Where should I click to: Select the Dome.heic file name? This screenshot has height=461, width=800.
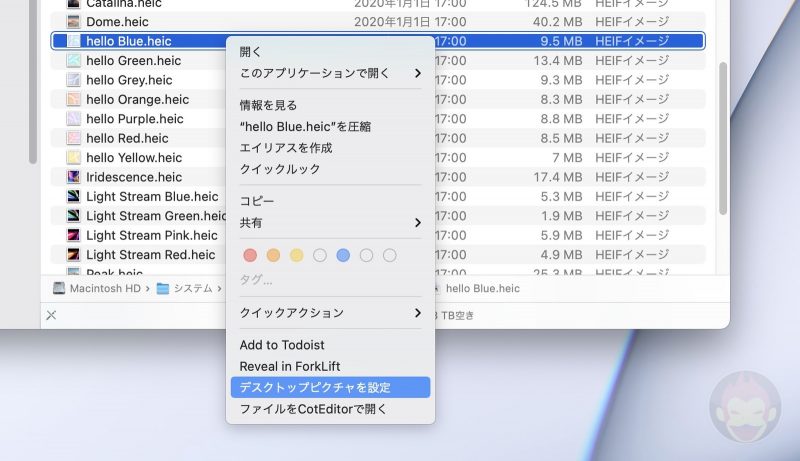coord(117,22)
